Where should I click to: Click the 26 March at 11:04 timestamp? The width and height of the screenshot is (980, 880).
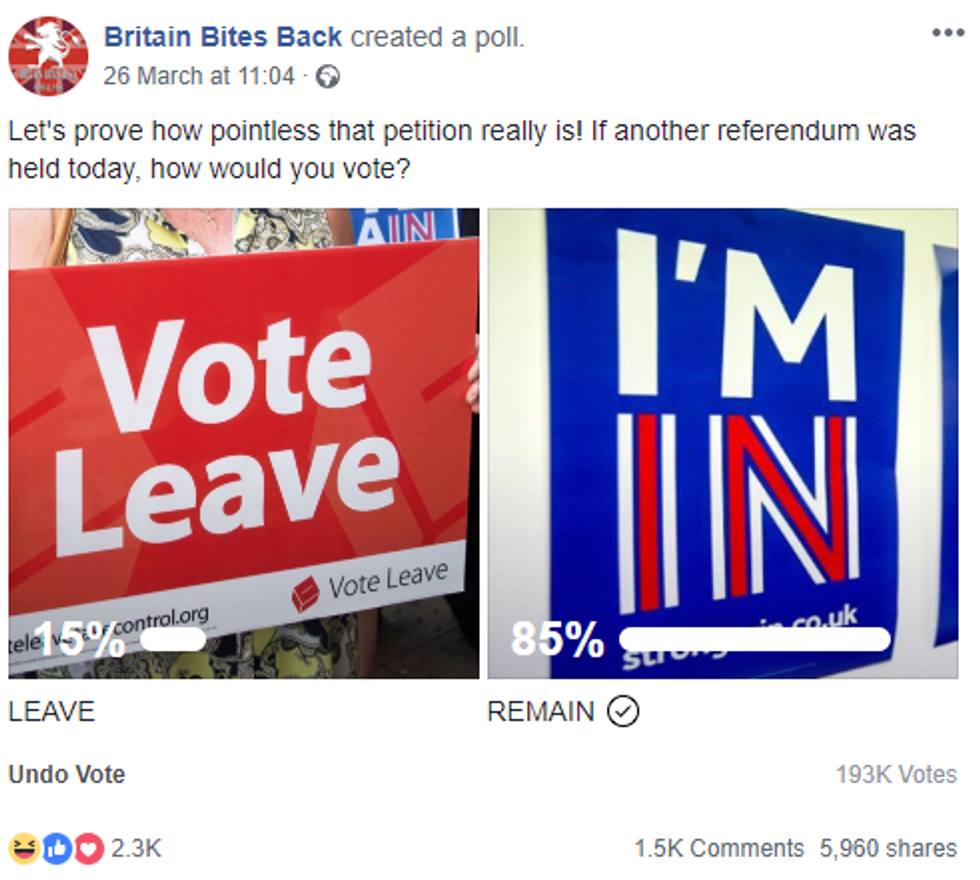click(199, 75)
